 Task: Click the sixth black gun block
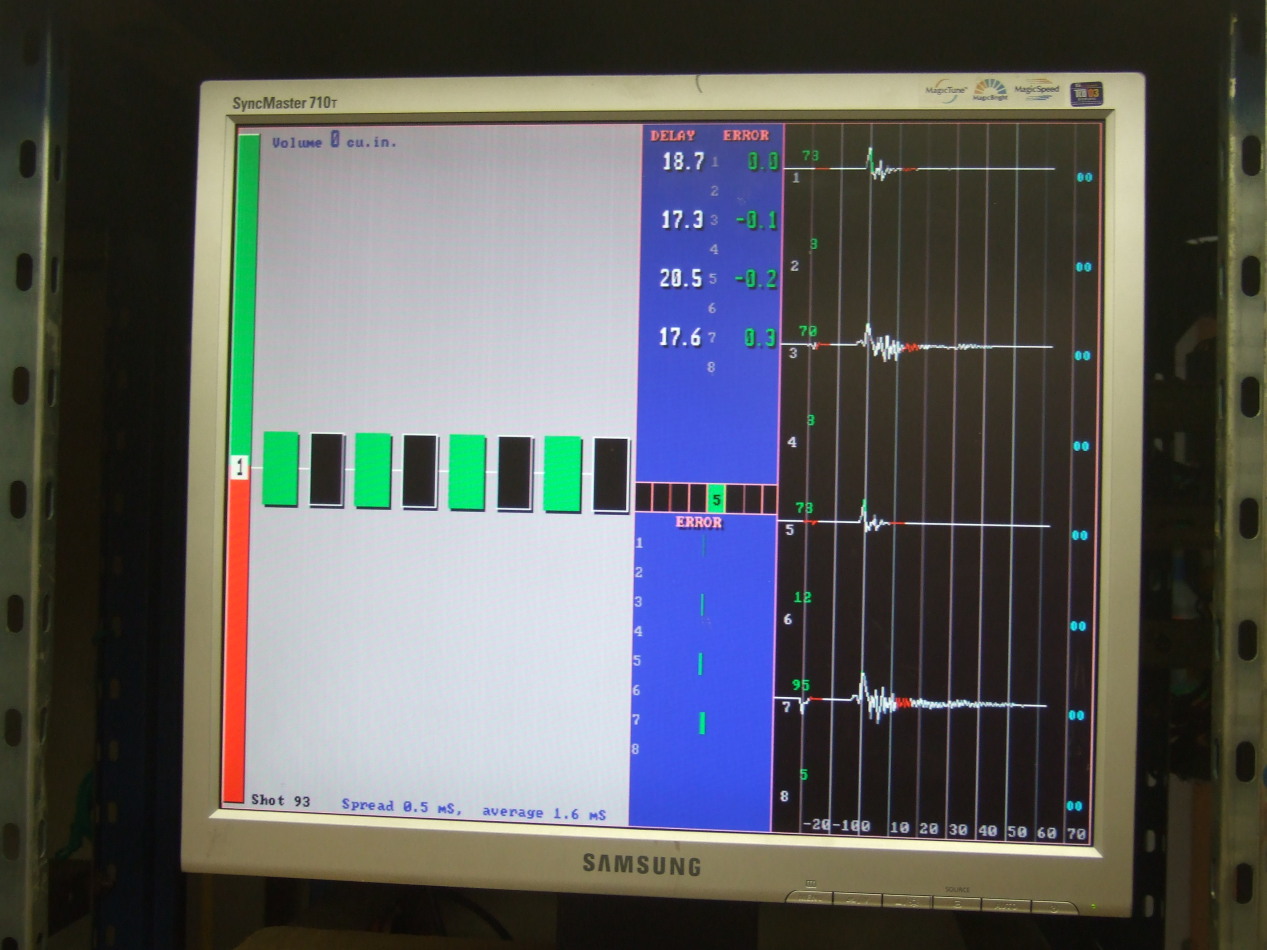pos(515,473)
